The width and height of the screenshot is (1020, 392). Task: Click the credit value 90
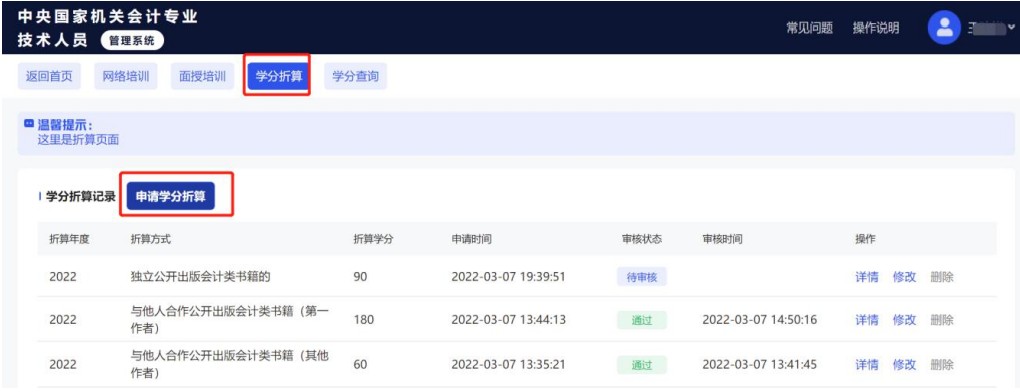tap(360, 276)
